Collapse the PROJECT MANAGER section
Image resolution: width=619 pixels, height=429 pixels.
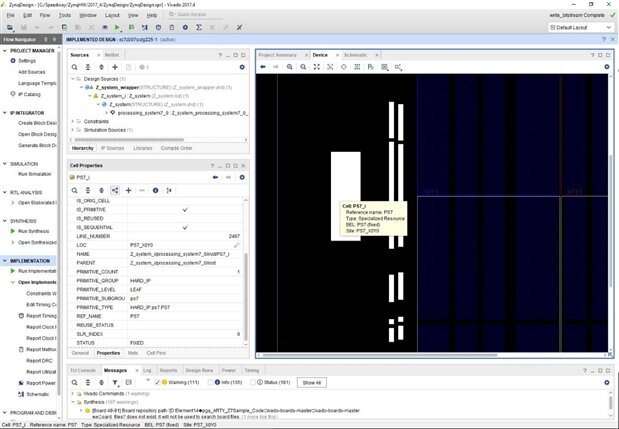(5, 51)
